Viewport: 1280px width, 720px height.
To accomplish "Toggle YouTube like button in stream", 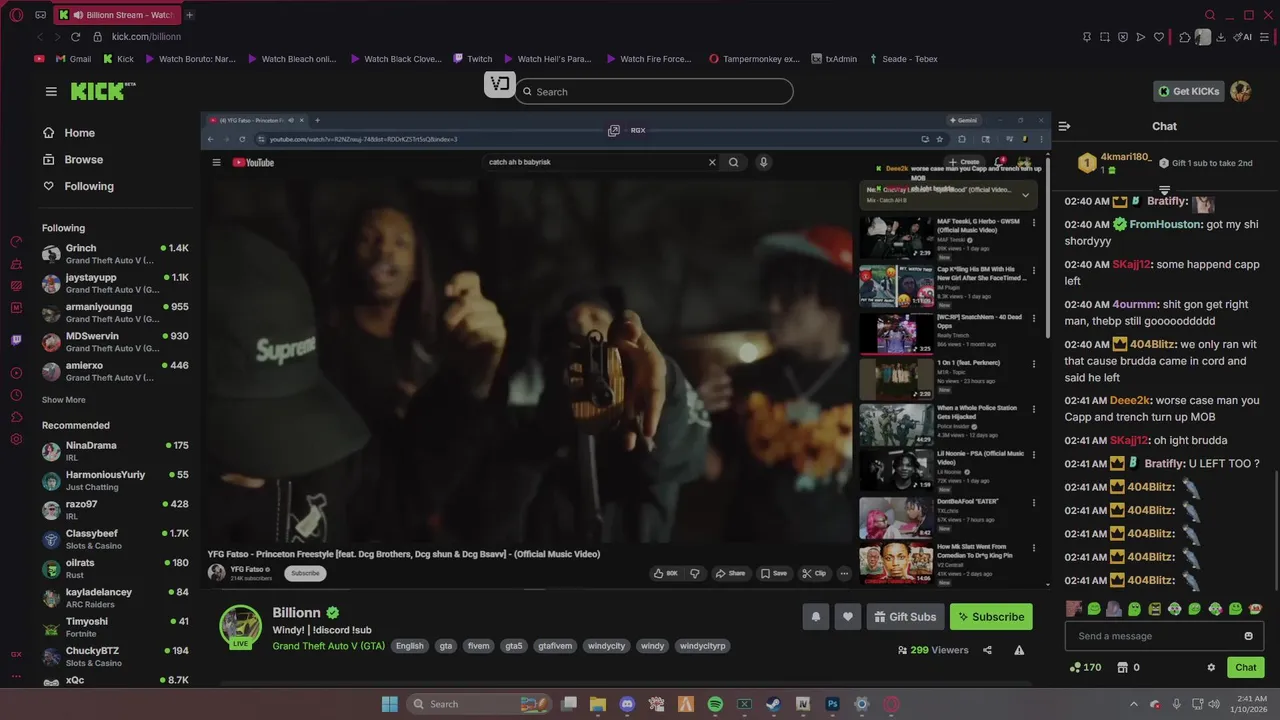I will (x=665, y=573).
